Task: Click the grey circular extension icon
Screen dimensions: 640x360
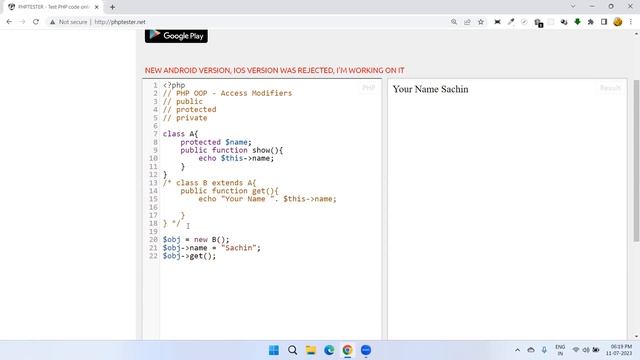Action: (x=524, y=22)
